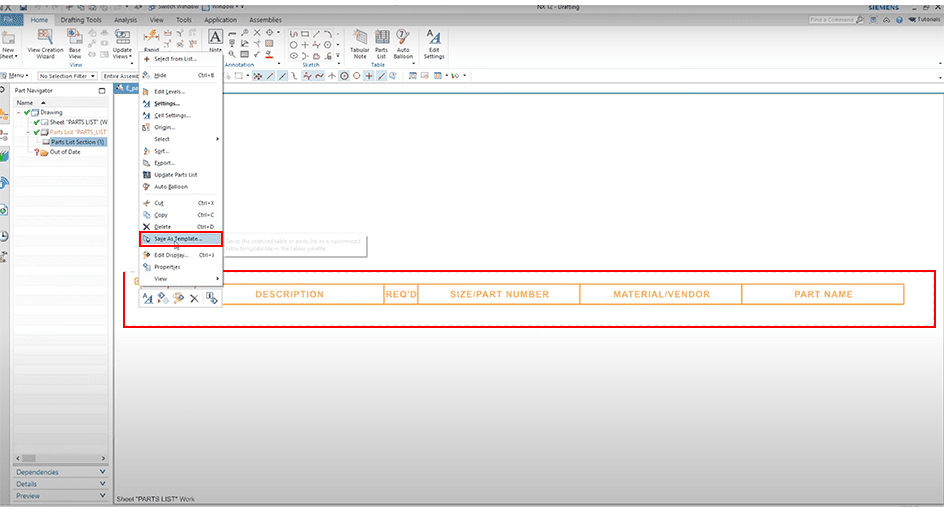Switch to the Assemblies ribbon tab
The height and width of the screenshot is (512, 944).
(266, 20)
